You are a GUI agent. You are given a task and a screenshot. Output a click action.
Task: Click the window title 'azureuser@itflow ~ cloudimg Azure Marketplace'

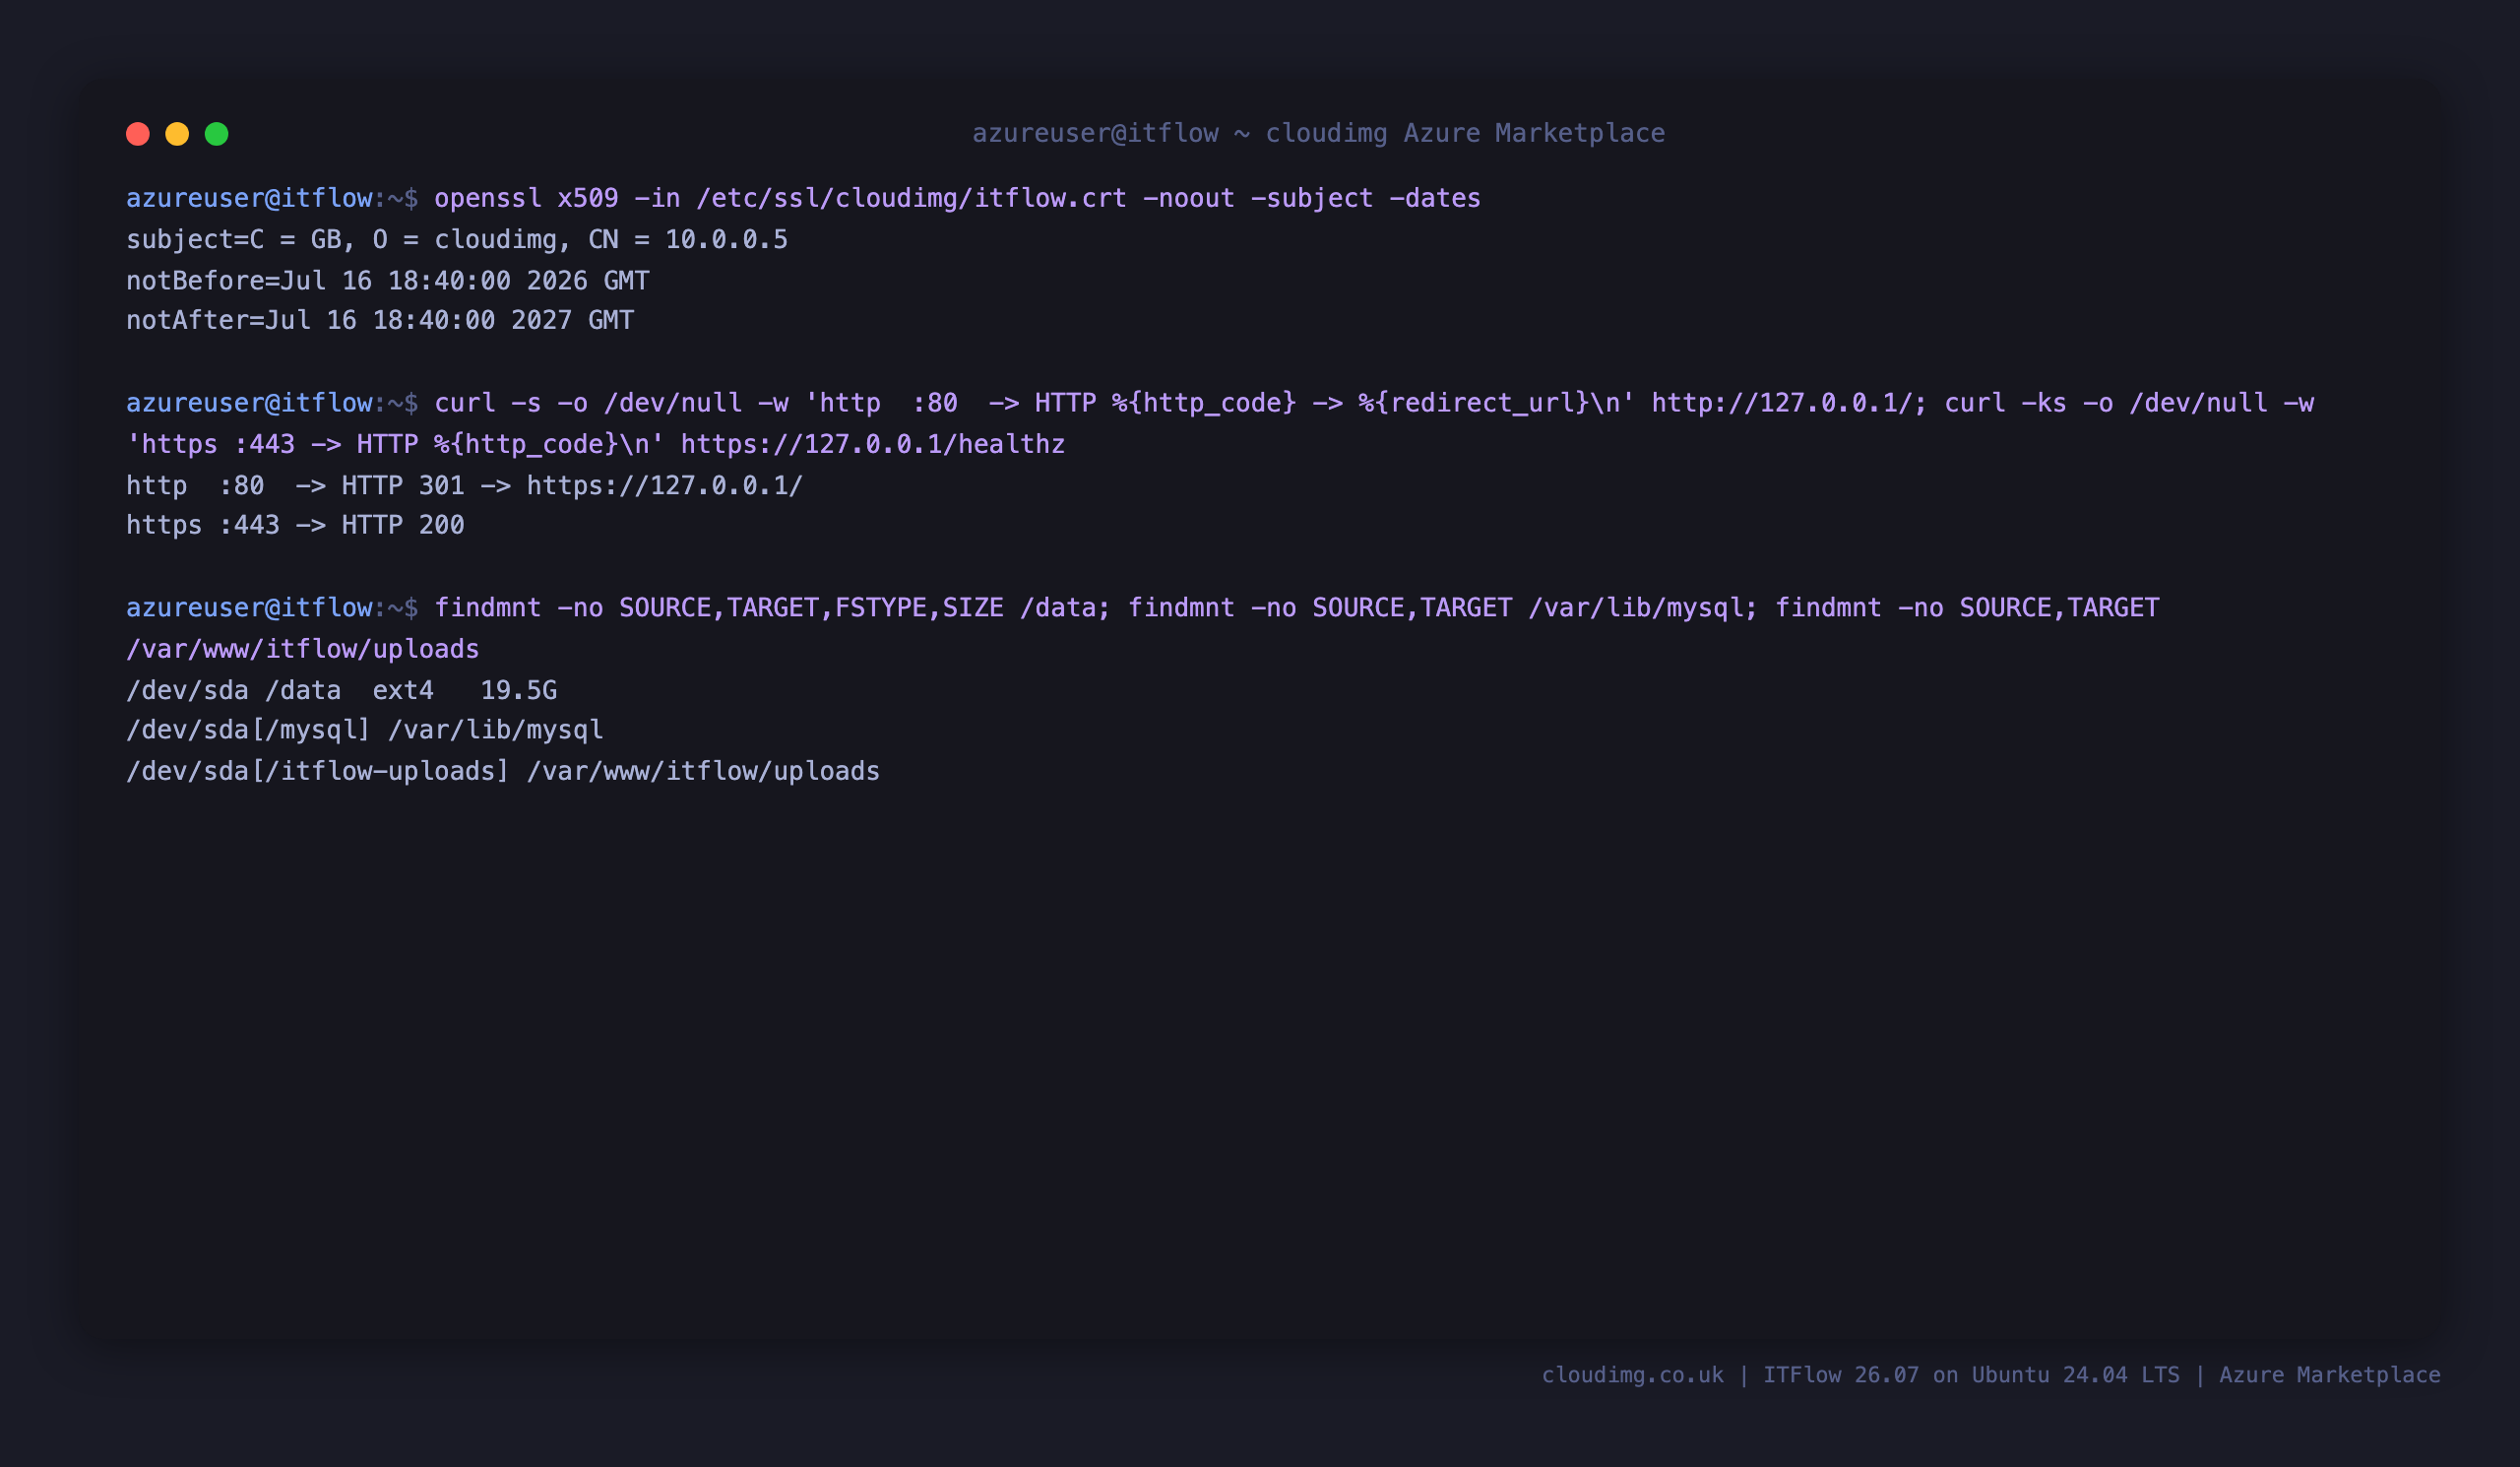point(1318,133)
